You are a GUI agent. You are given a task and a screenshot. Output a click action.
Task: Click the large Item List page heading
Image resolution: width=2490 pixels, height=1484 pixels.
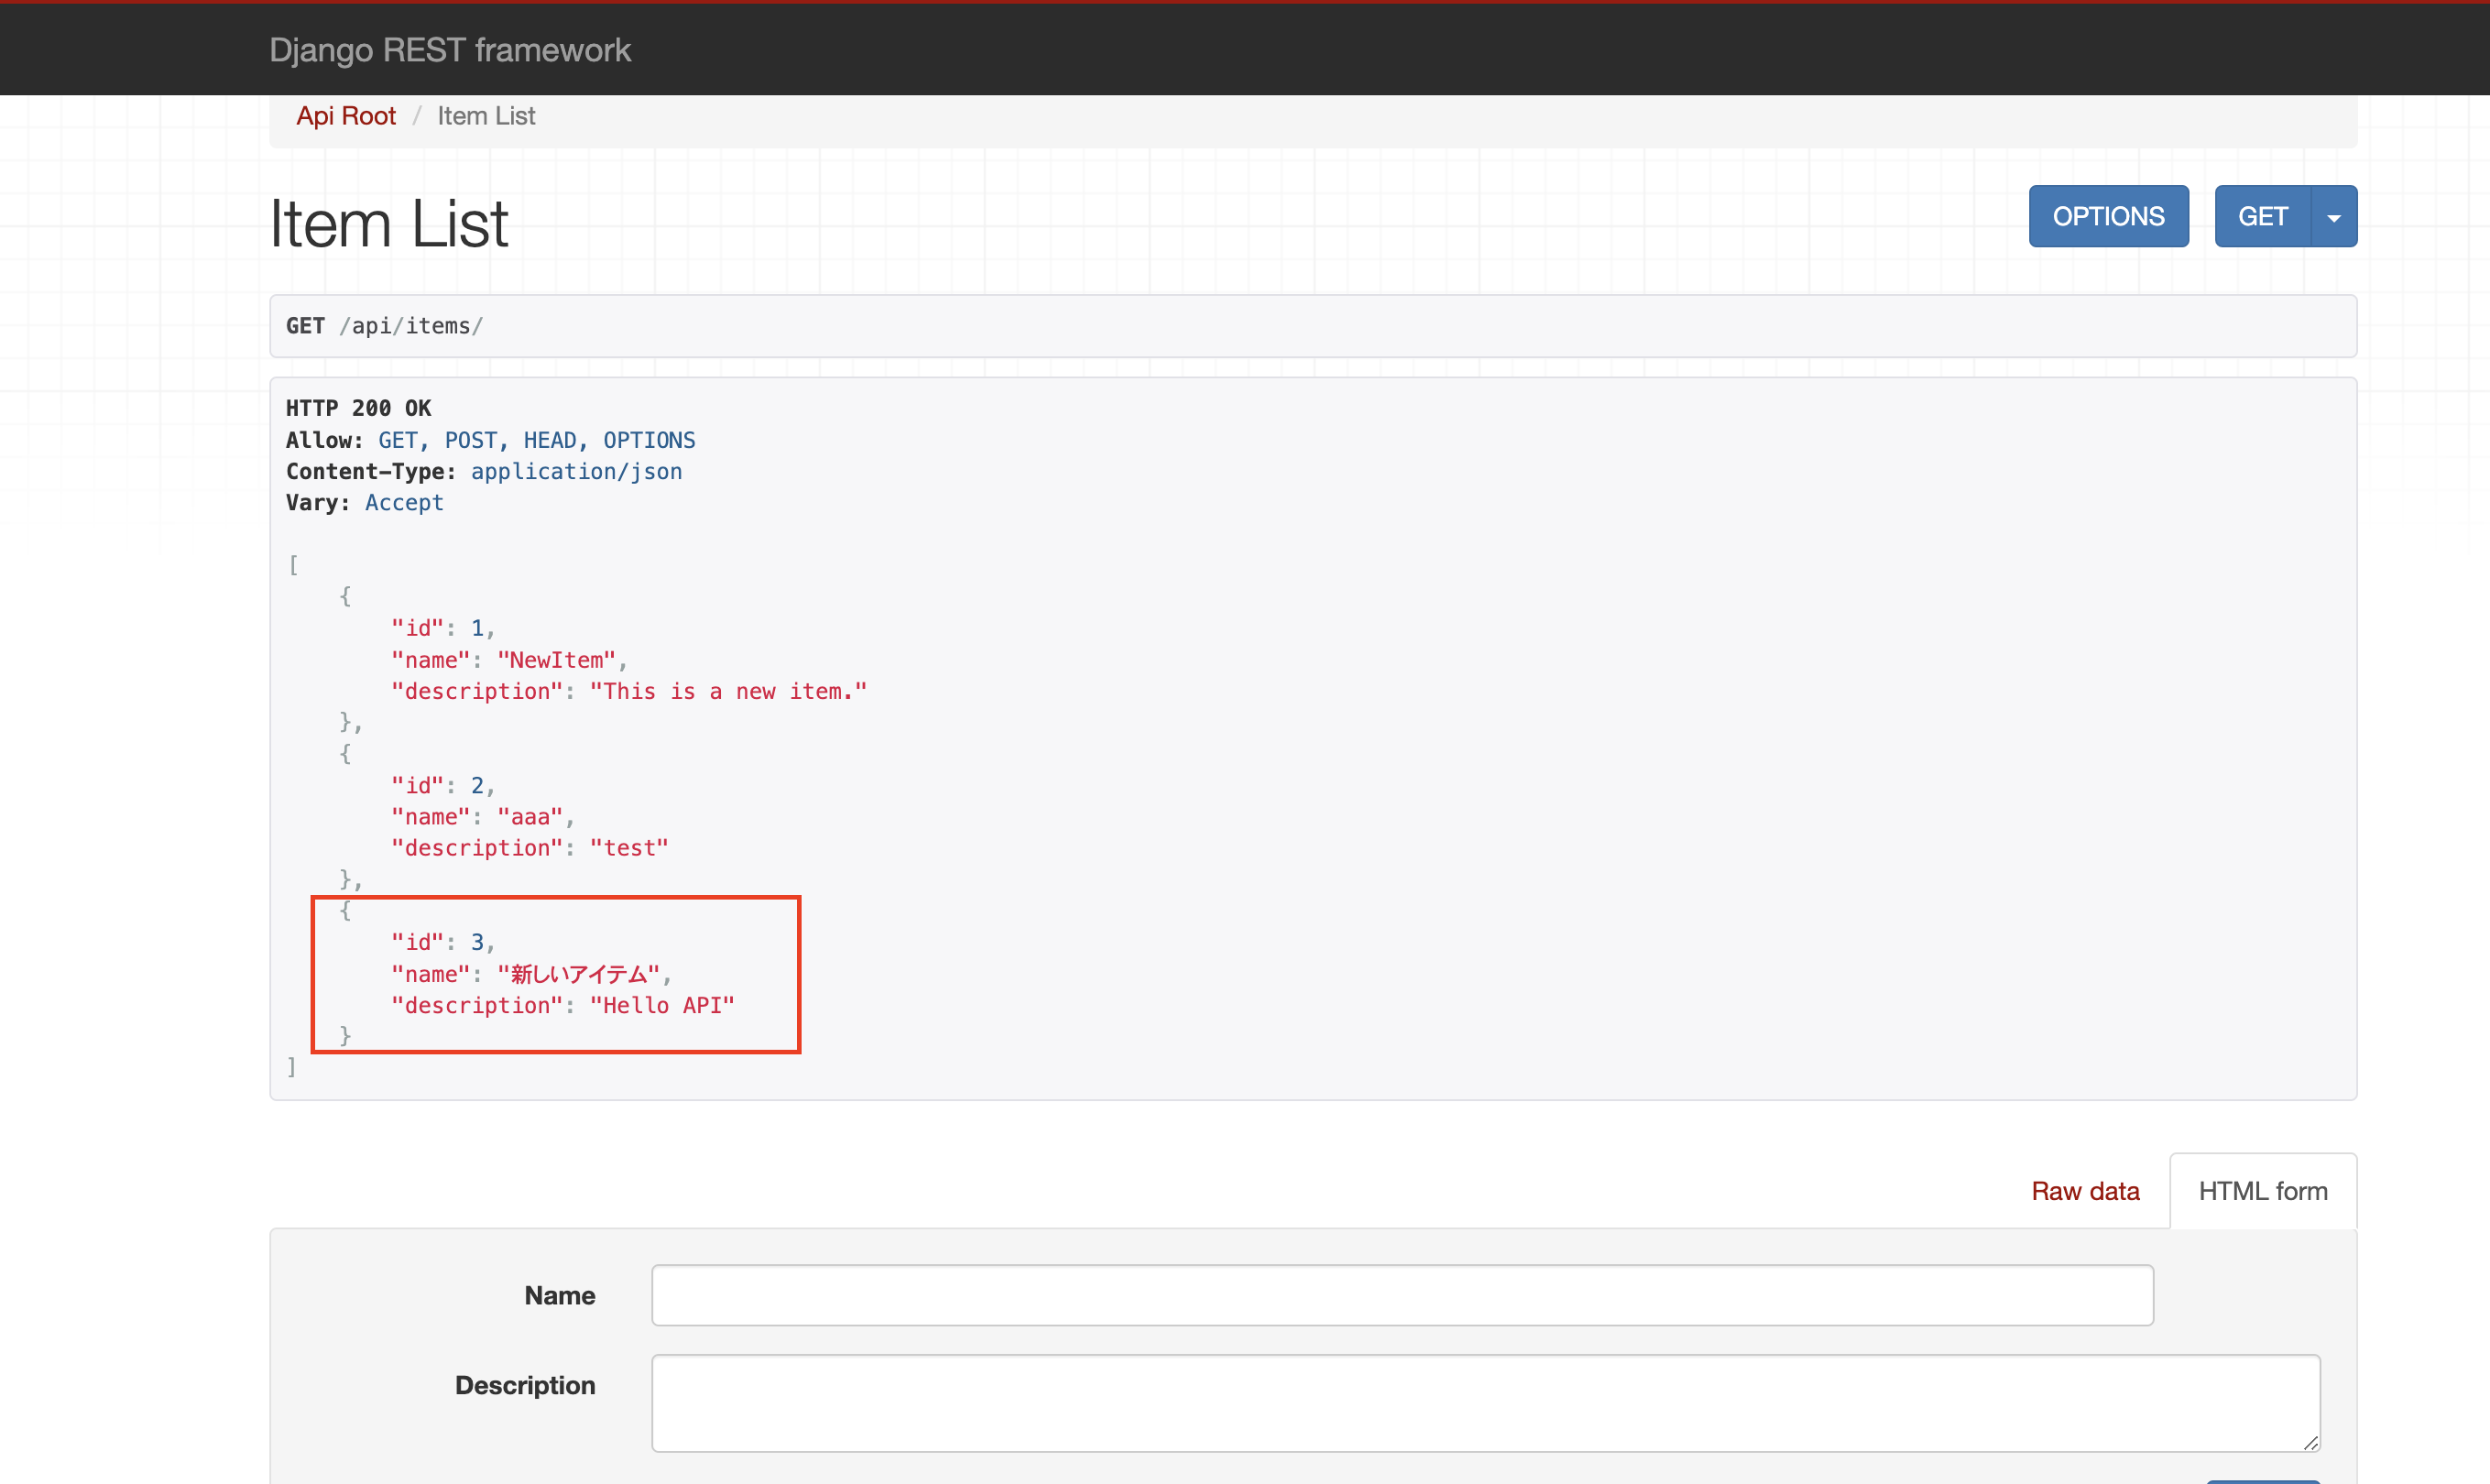(x=389, y=223)
